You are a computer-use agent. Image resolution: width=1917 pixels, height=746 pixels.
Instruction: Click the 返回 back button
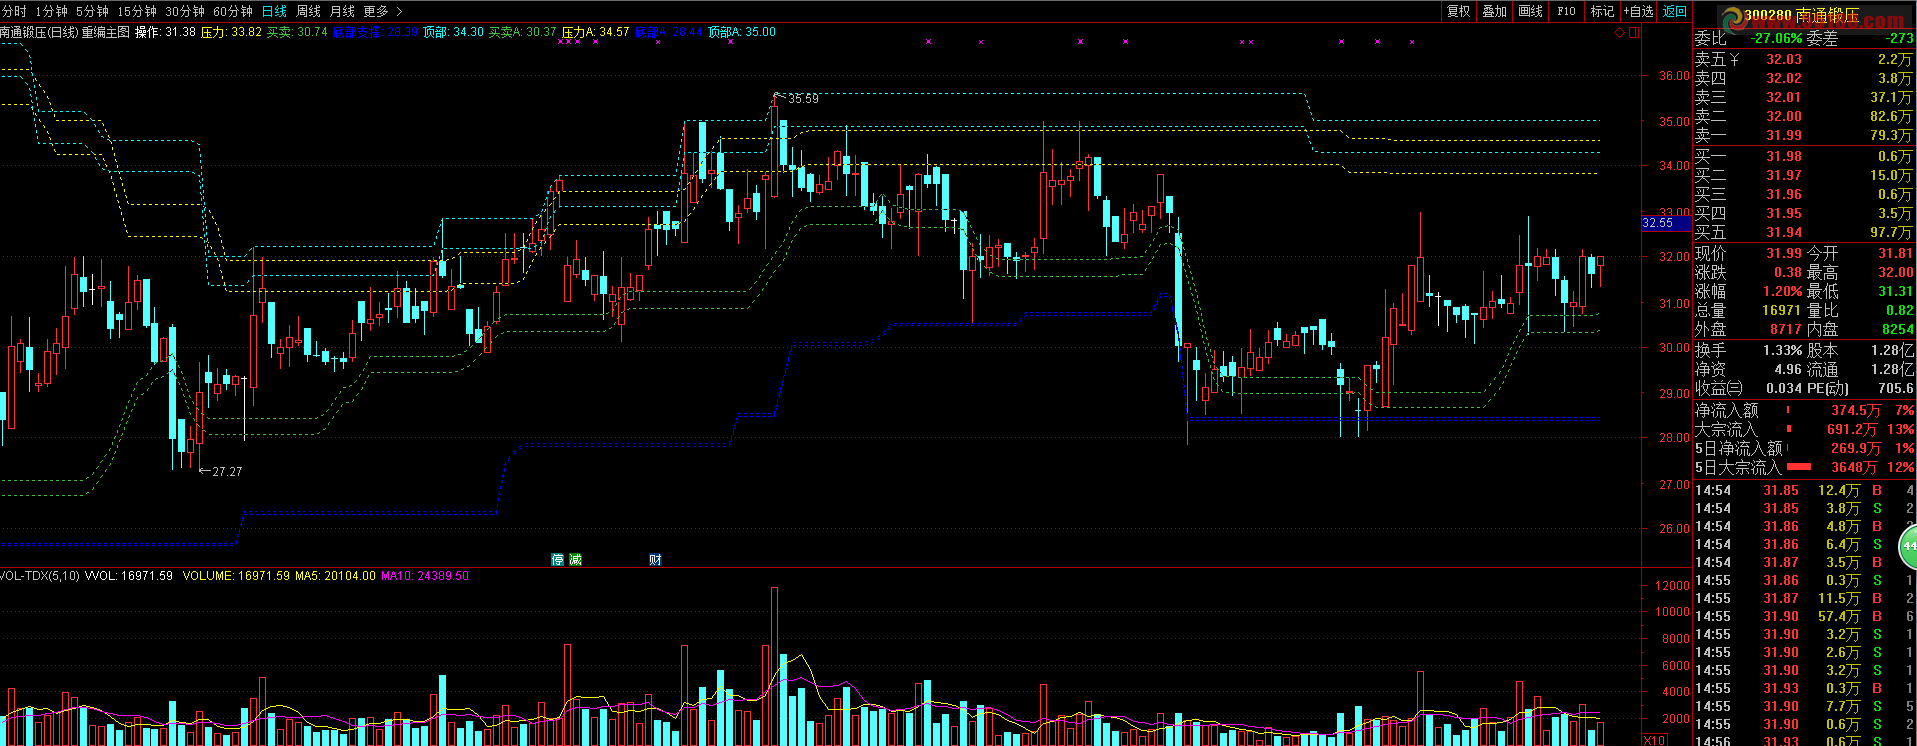1675,11
